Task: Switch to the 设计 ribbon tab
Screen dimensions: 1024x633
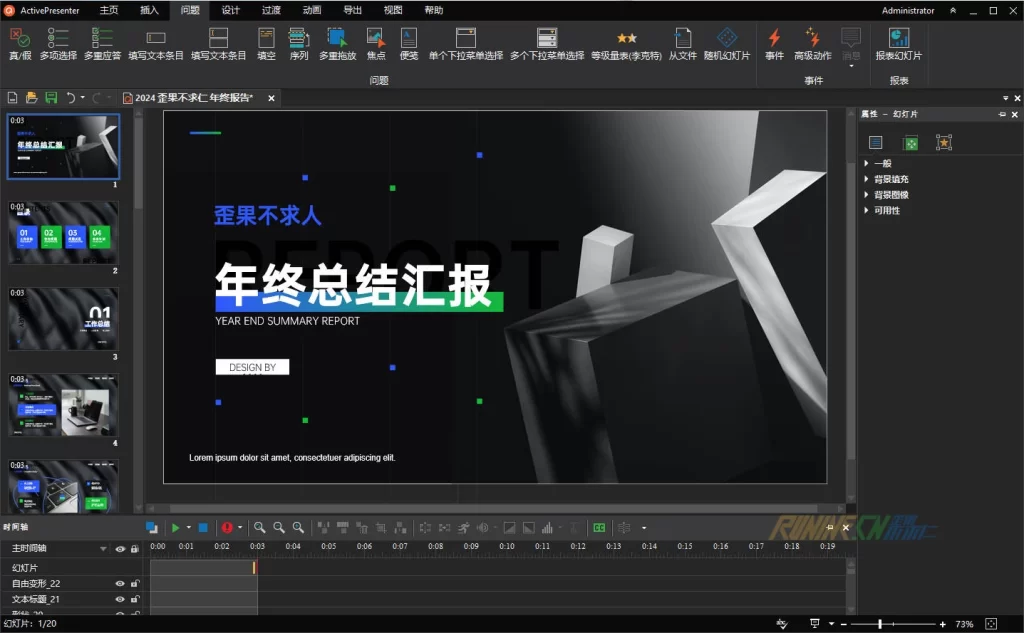Action: 230,10
